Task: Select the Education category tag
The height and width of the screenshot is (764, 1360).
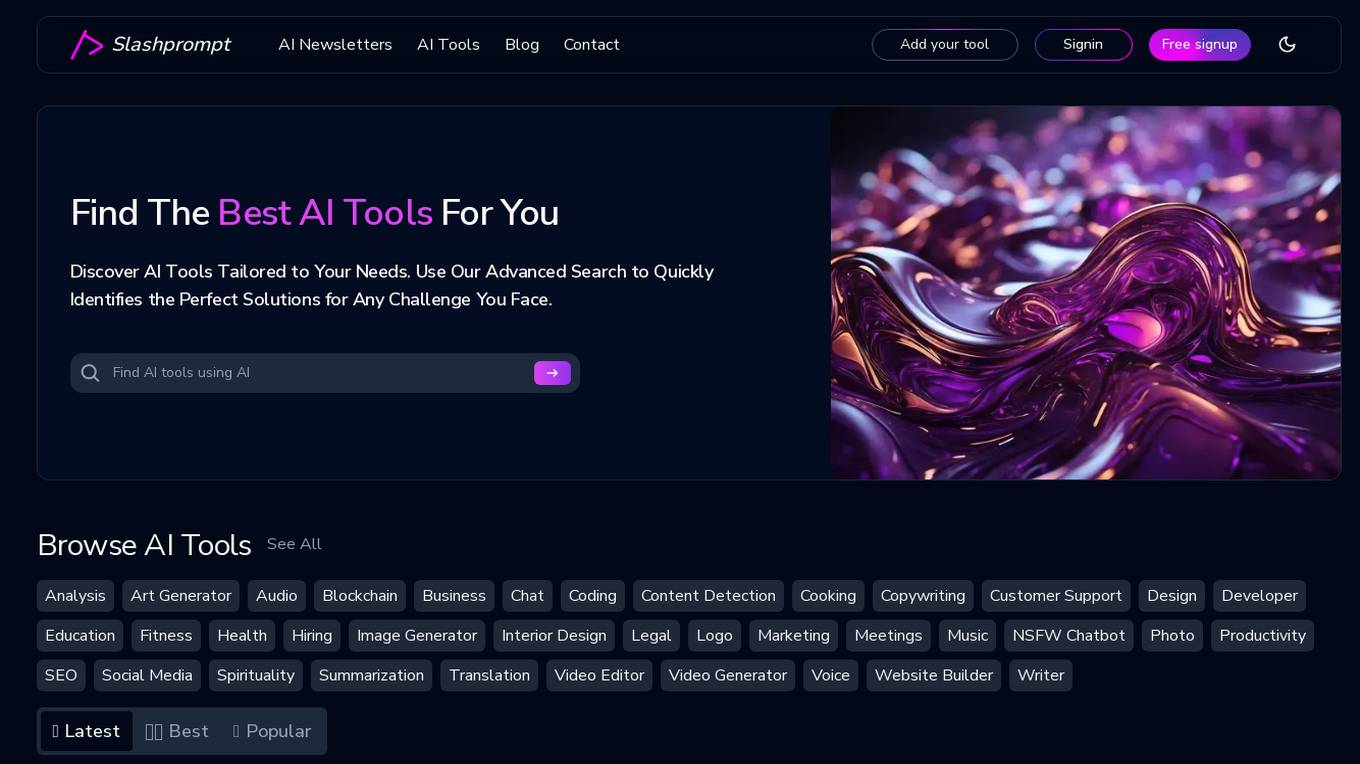Action: [80, 636]
